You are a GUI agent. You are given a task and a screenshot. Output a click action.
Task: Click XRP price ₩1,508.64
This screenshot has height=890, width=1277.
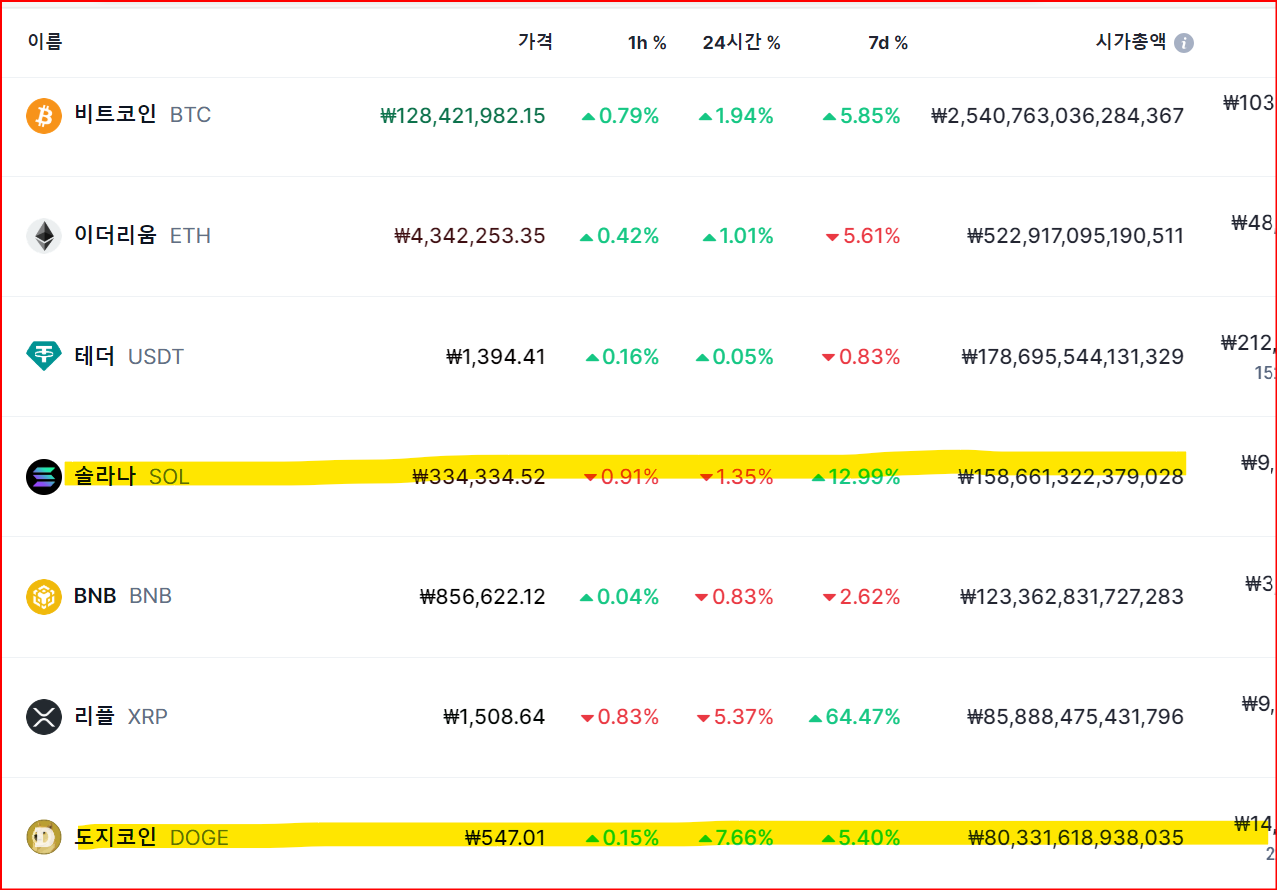pyautogui.click(x=495, y=717)
